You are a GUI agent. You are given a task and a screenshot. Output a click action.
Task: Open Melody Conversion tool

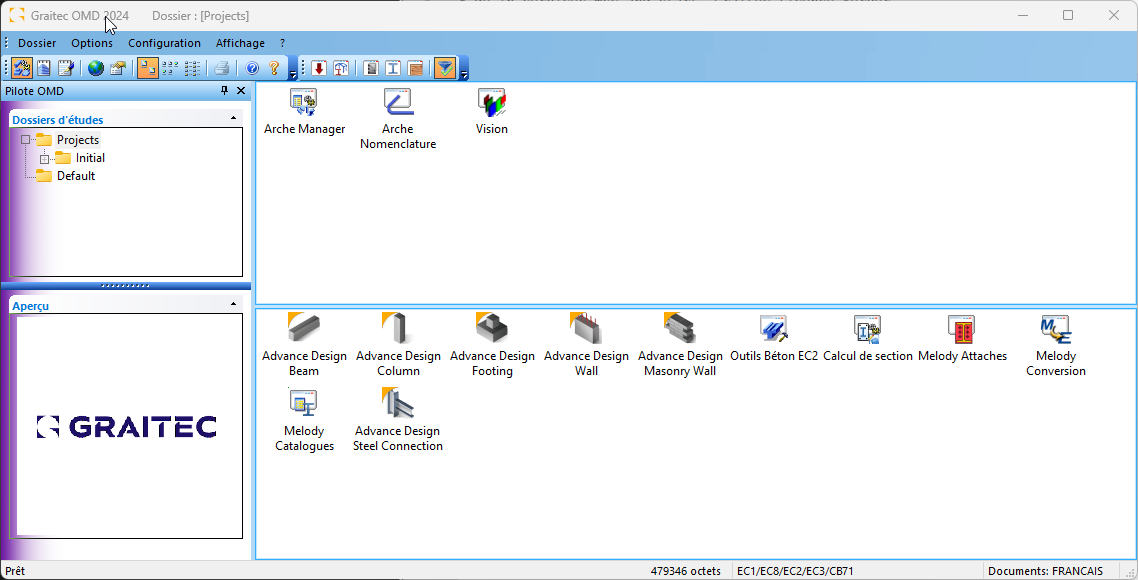pyautogui.click(x=1056, y=346)
